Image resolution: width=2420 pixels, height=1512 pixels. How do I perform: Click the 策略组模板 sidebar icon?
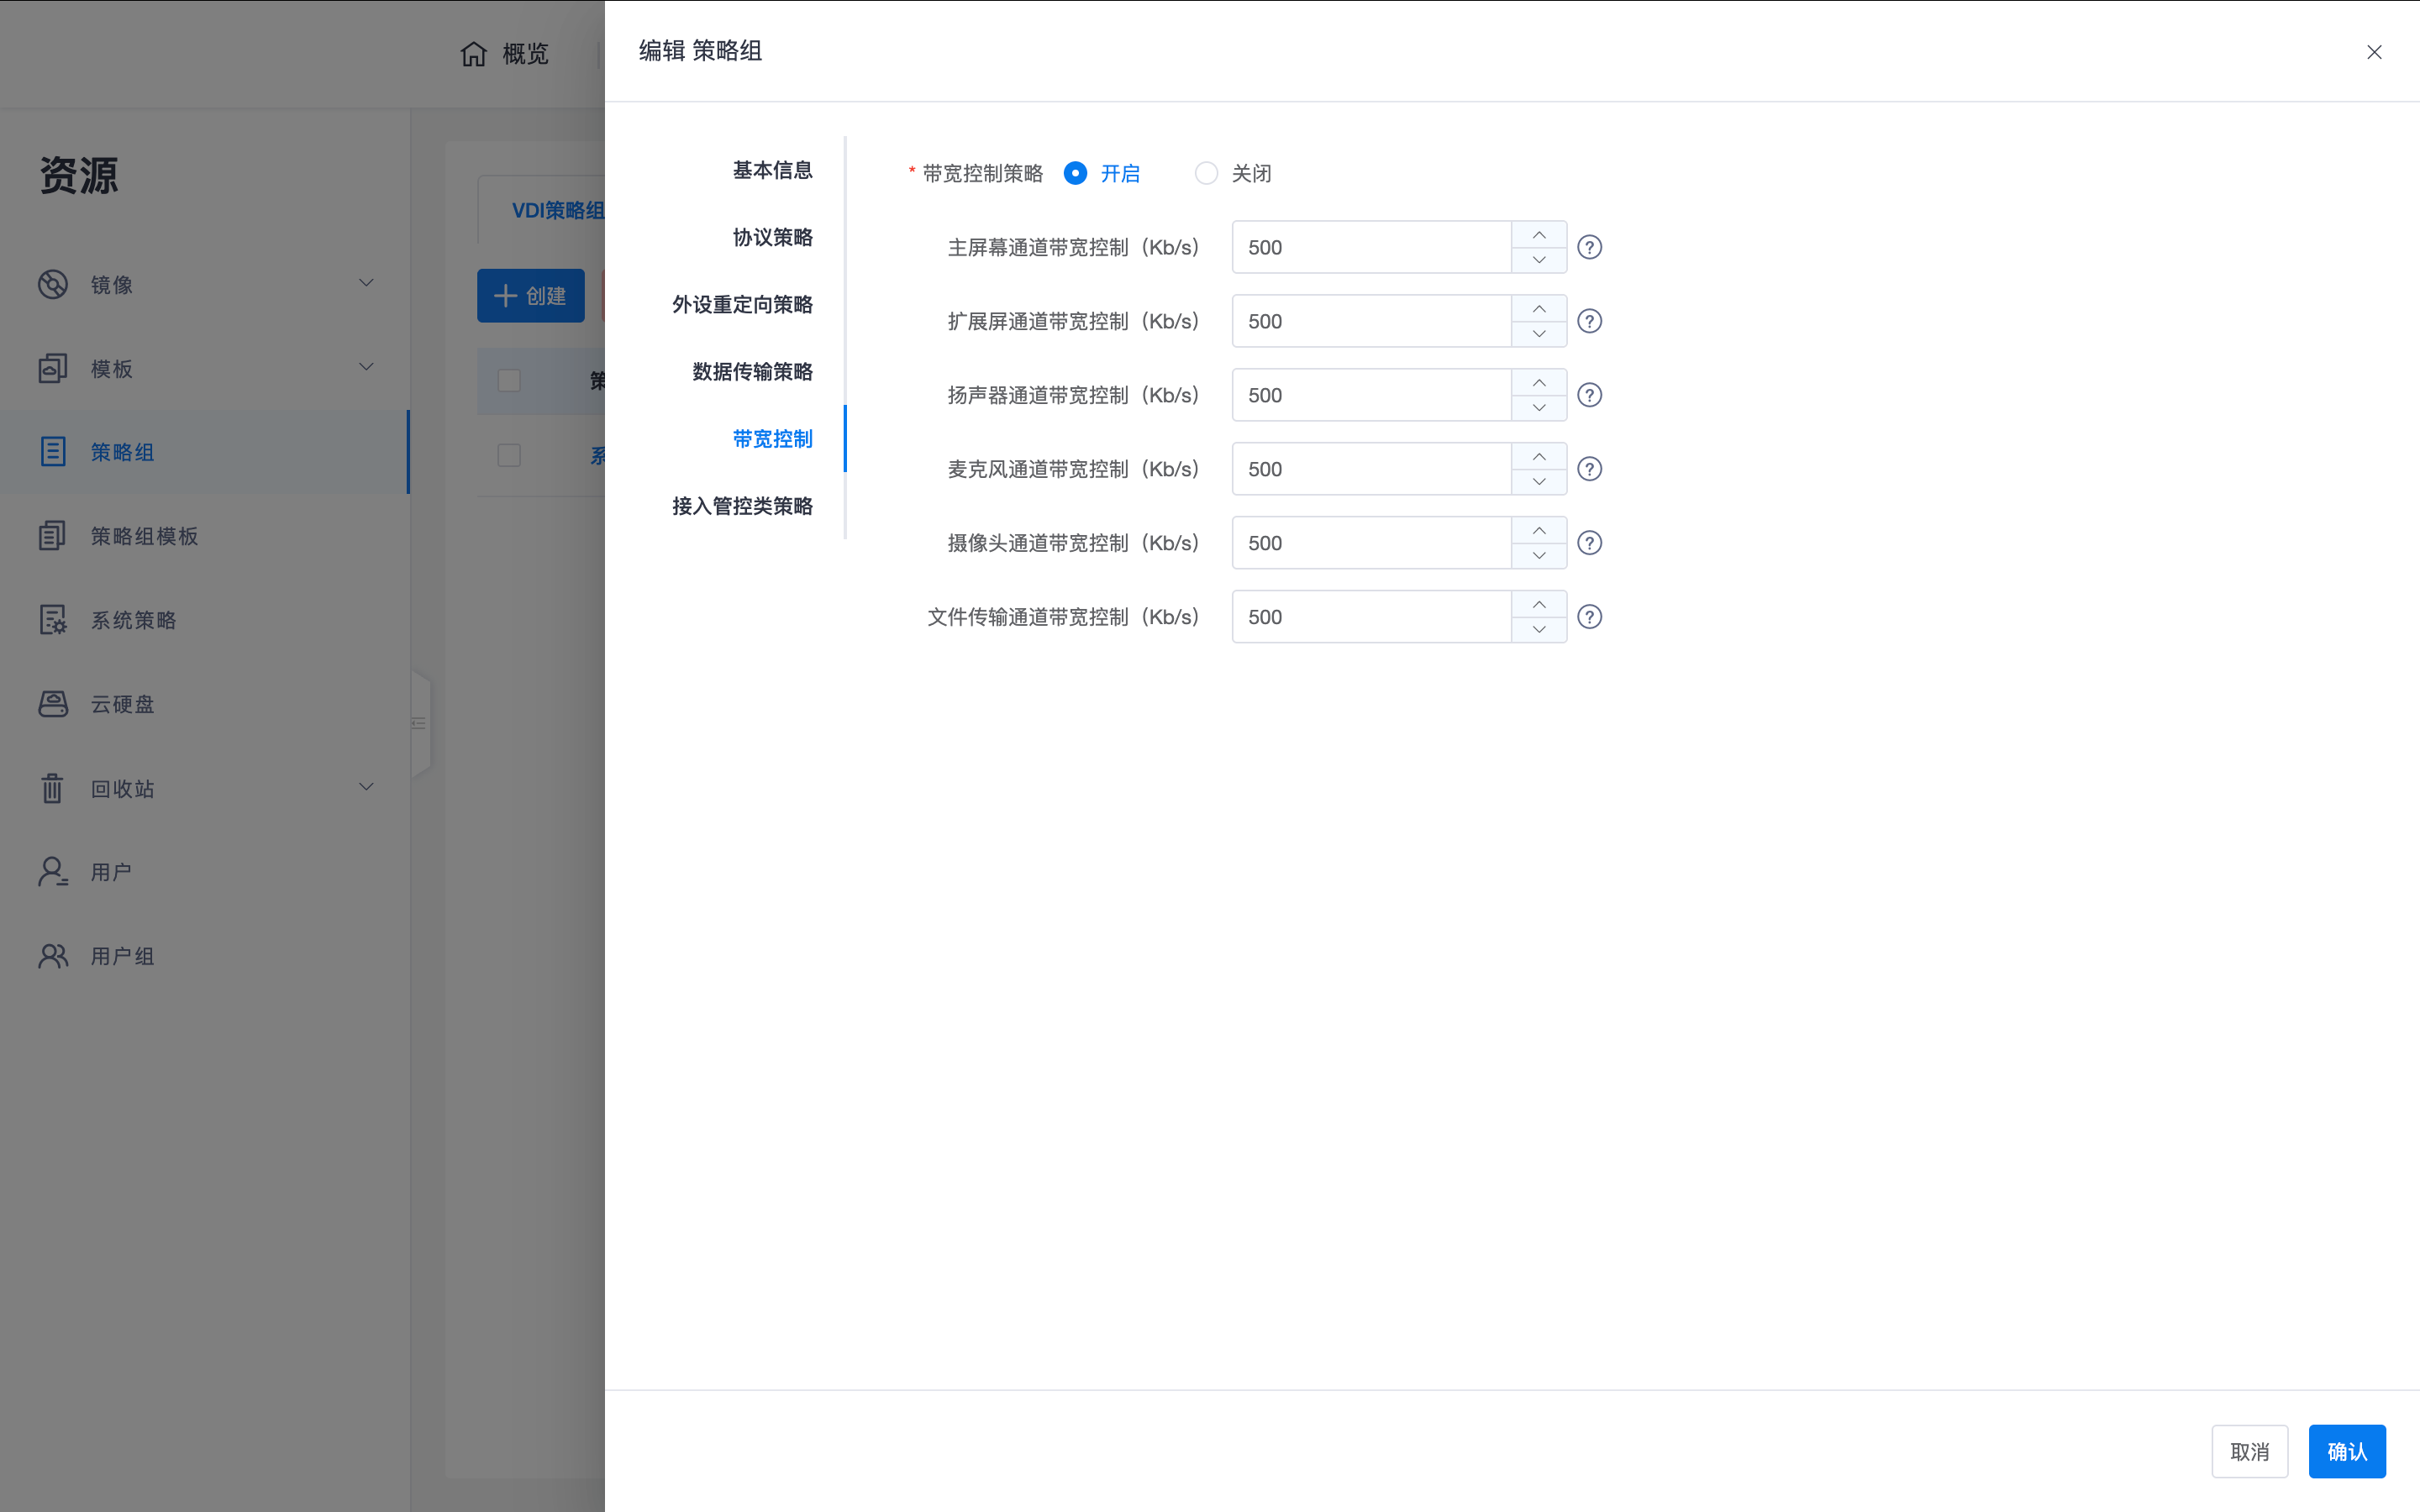53,536
